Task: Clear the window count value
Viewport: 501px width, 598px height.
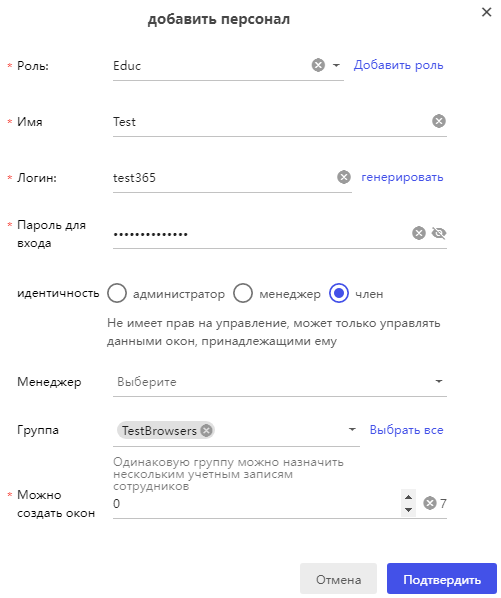Action: pyautogui.click(x=430, y=503)
